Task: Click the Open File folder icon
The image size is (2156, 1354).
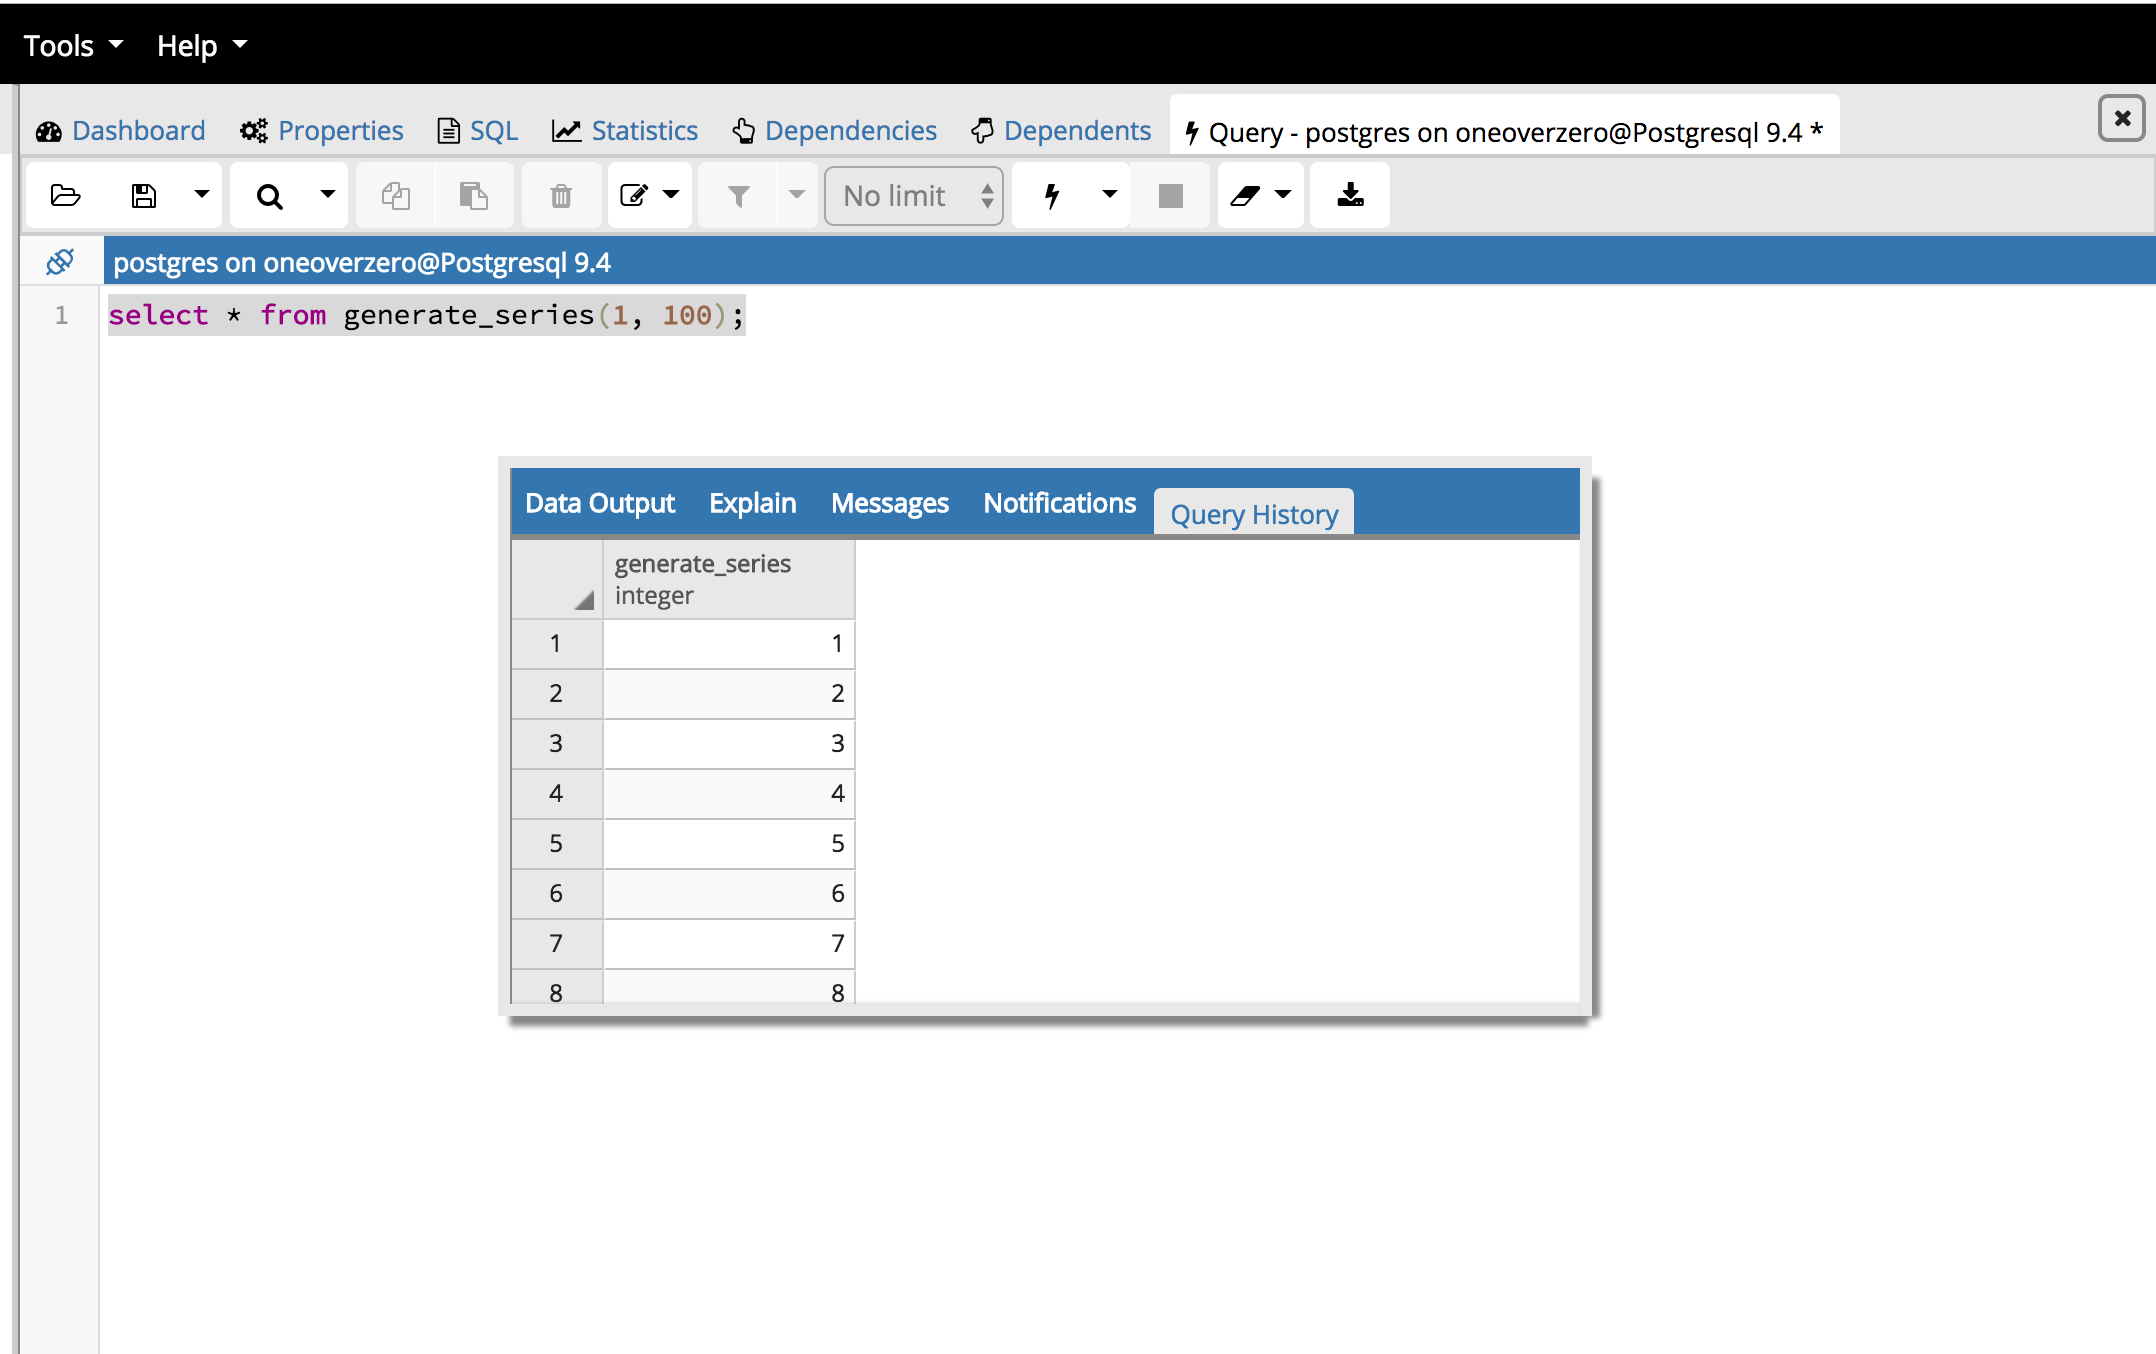Action: coord(66,195)
